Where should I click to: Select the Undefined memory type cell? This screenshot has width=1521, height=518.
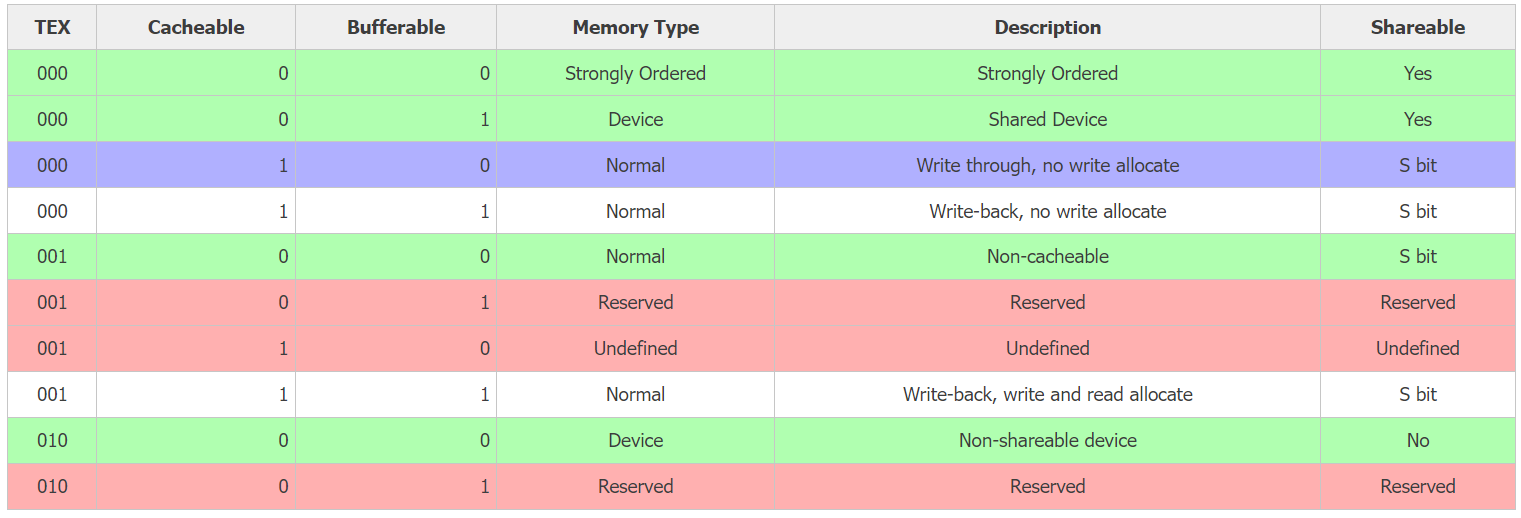click(636, 348)
